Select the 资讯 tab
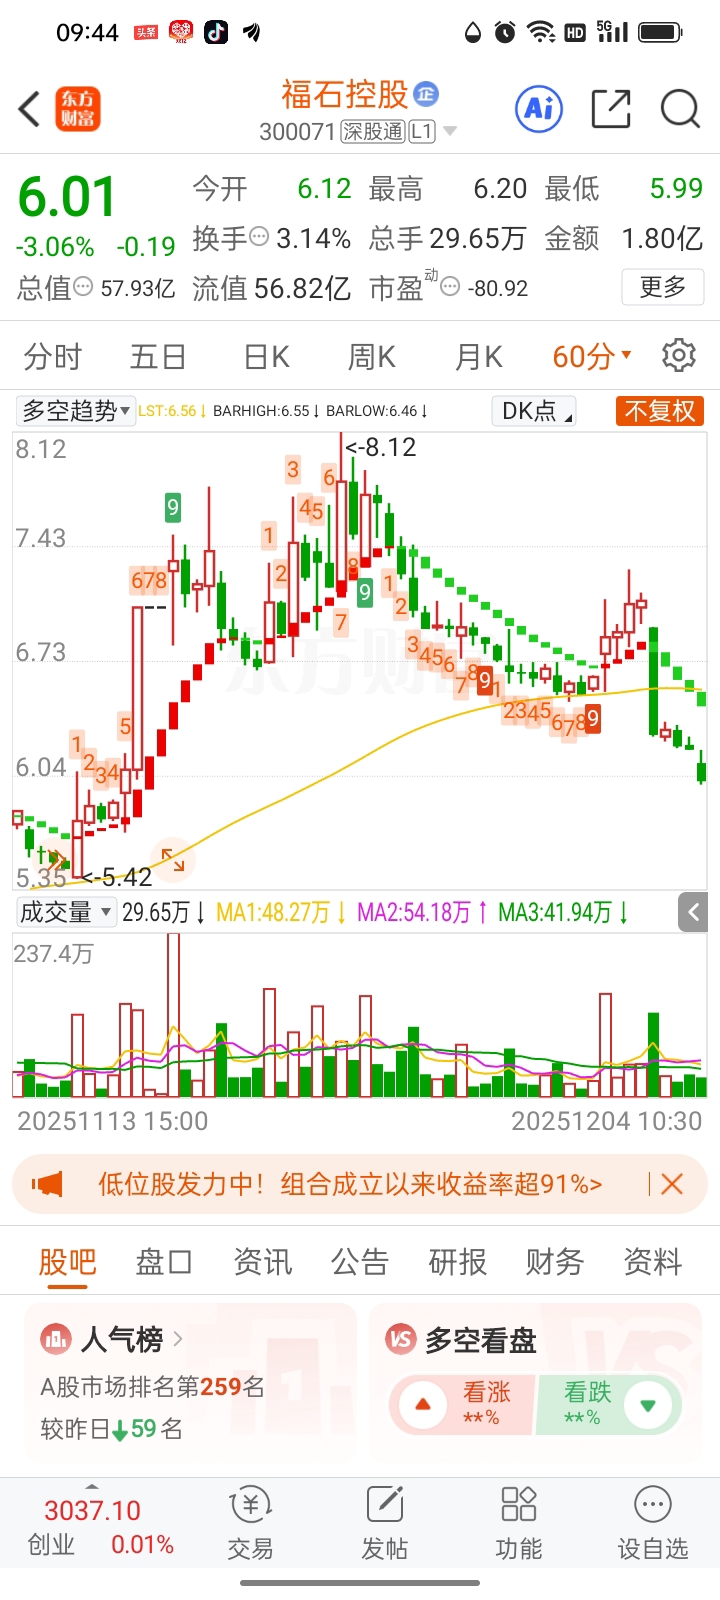This screenshot has height=1600, width=720. coord(262,1262)
